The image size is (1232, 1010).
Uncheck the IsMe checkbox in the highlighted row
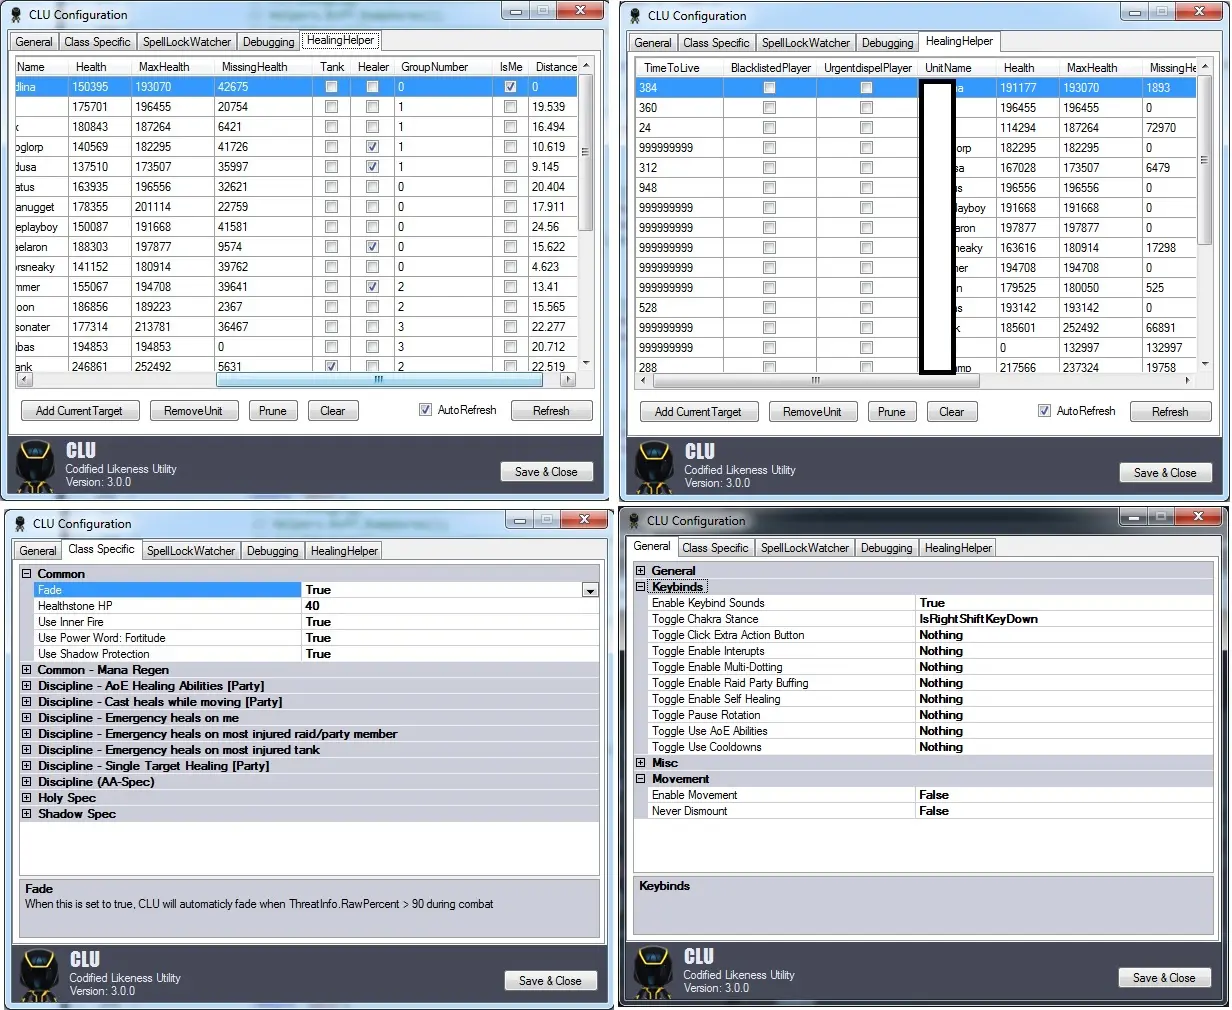click(x=510, y=87)
